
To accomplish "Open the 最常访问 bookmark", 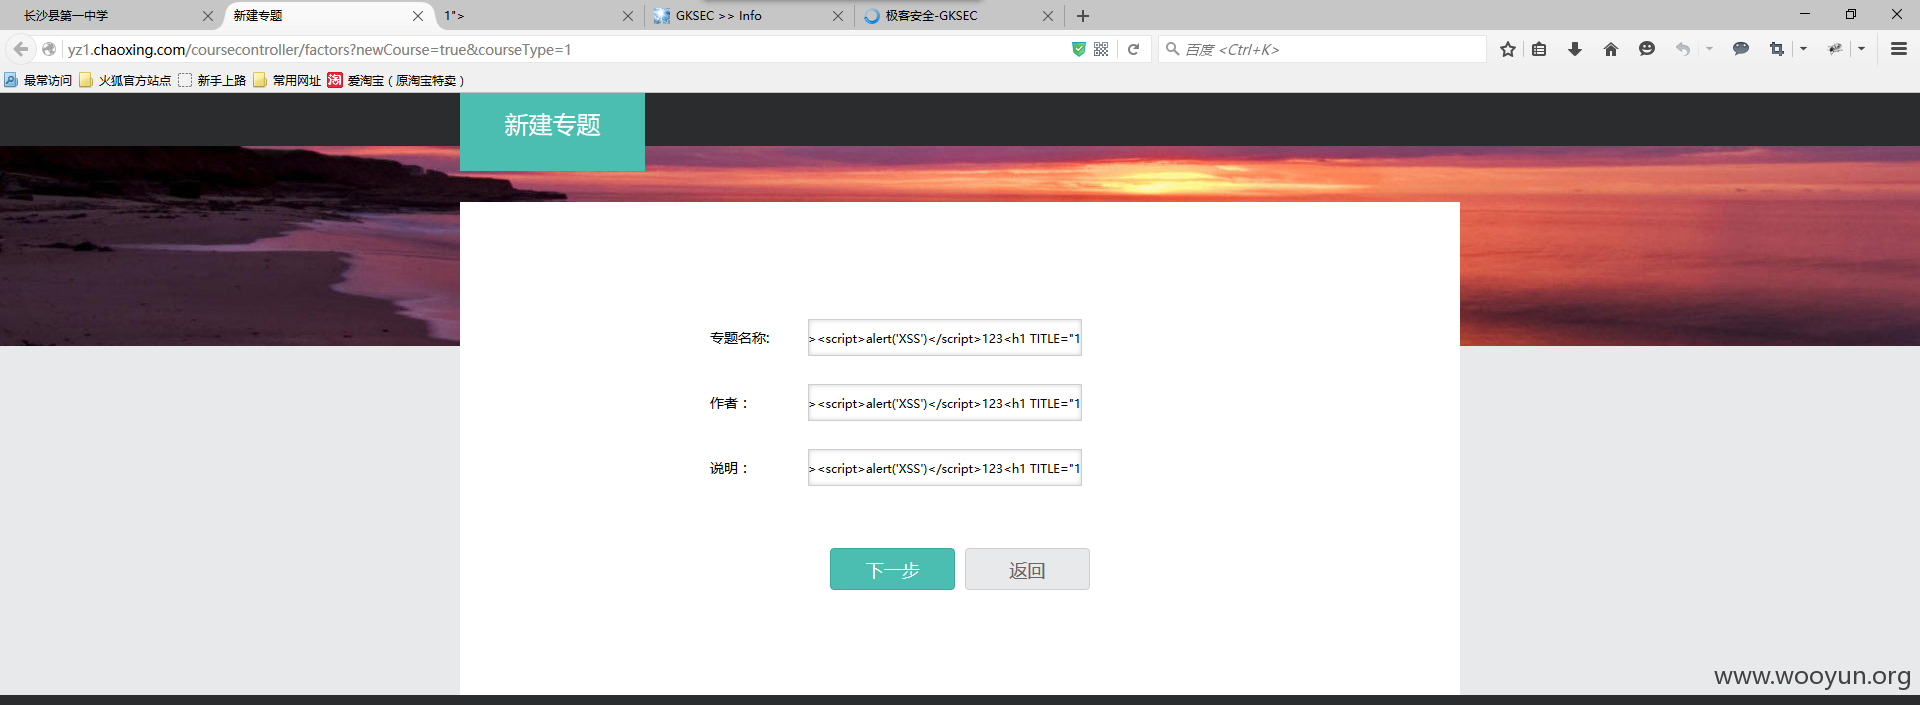I will tap(38, 81).
